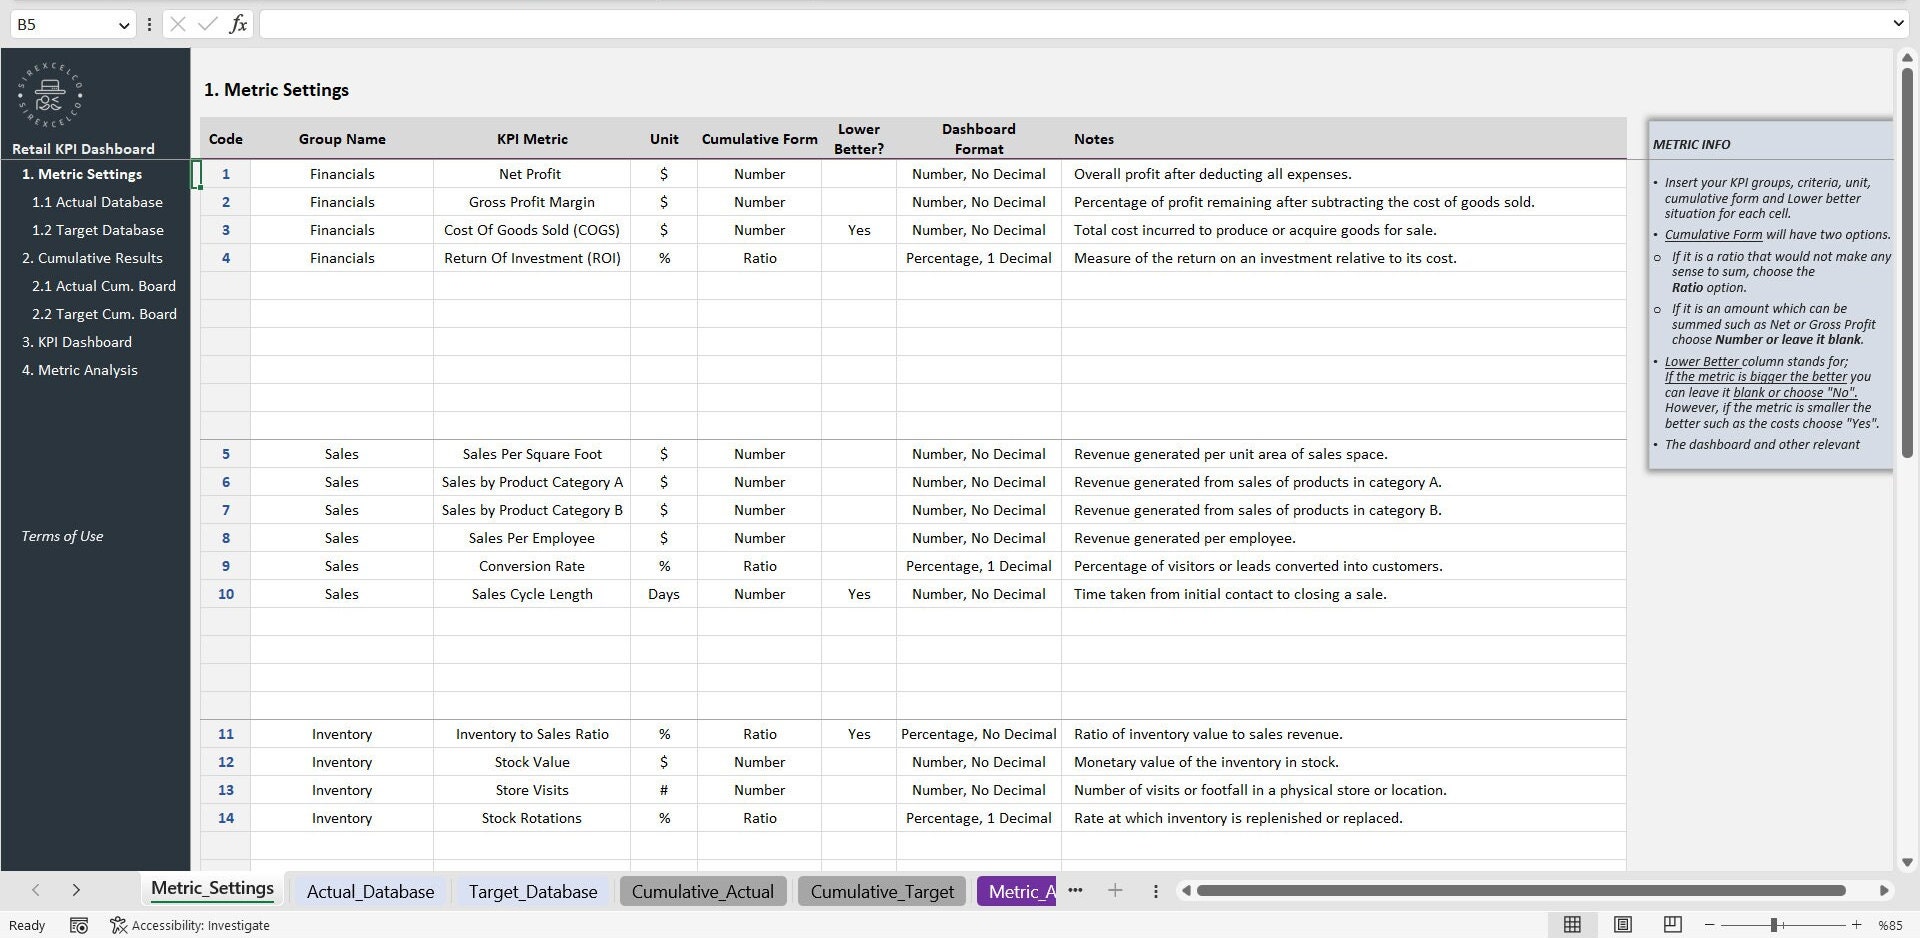This screenshot has height=938, width=1920.
Task: Select the Days unit cell
Action: (x=663, y=594)
